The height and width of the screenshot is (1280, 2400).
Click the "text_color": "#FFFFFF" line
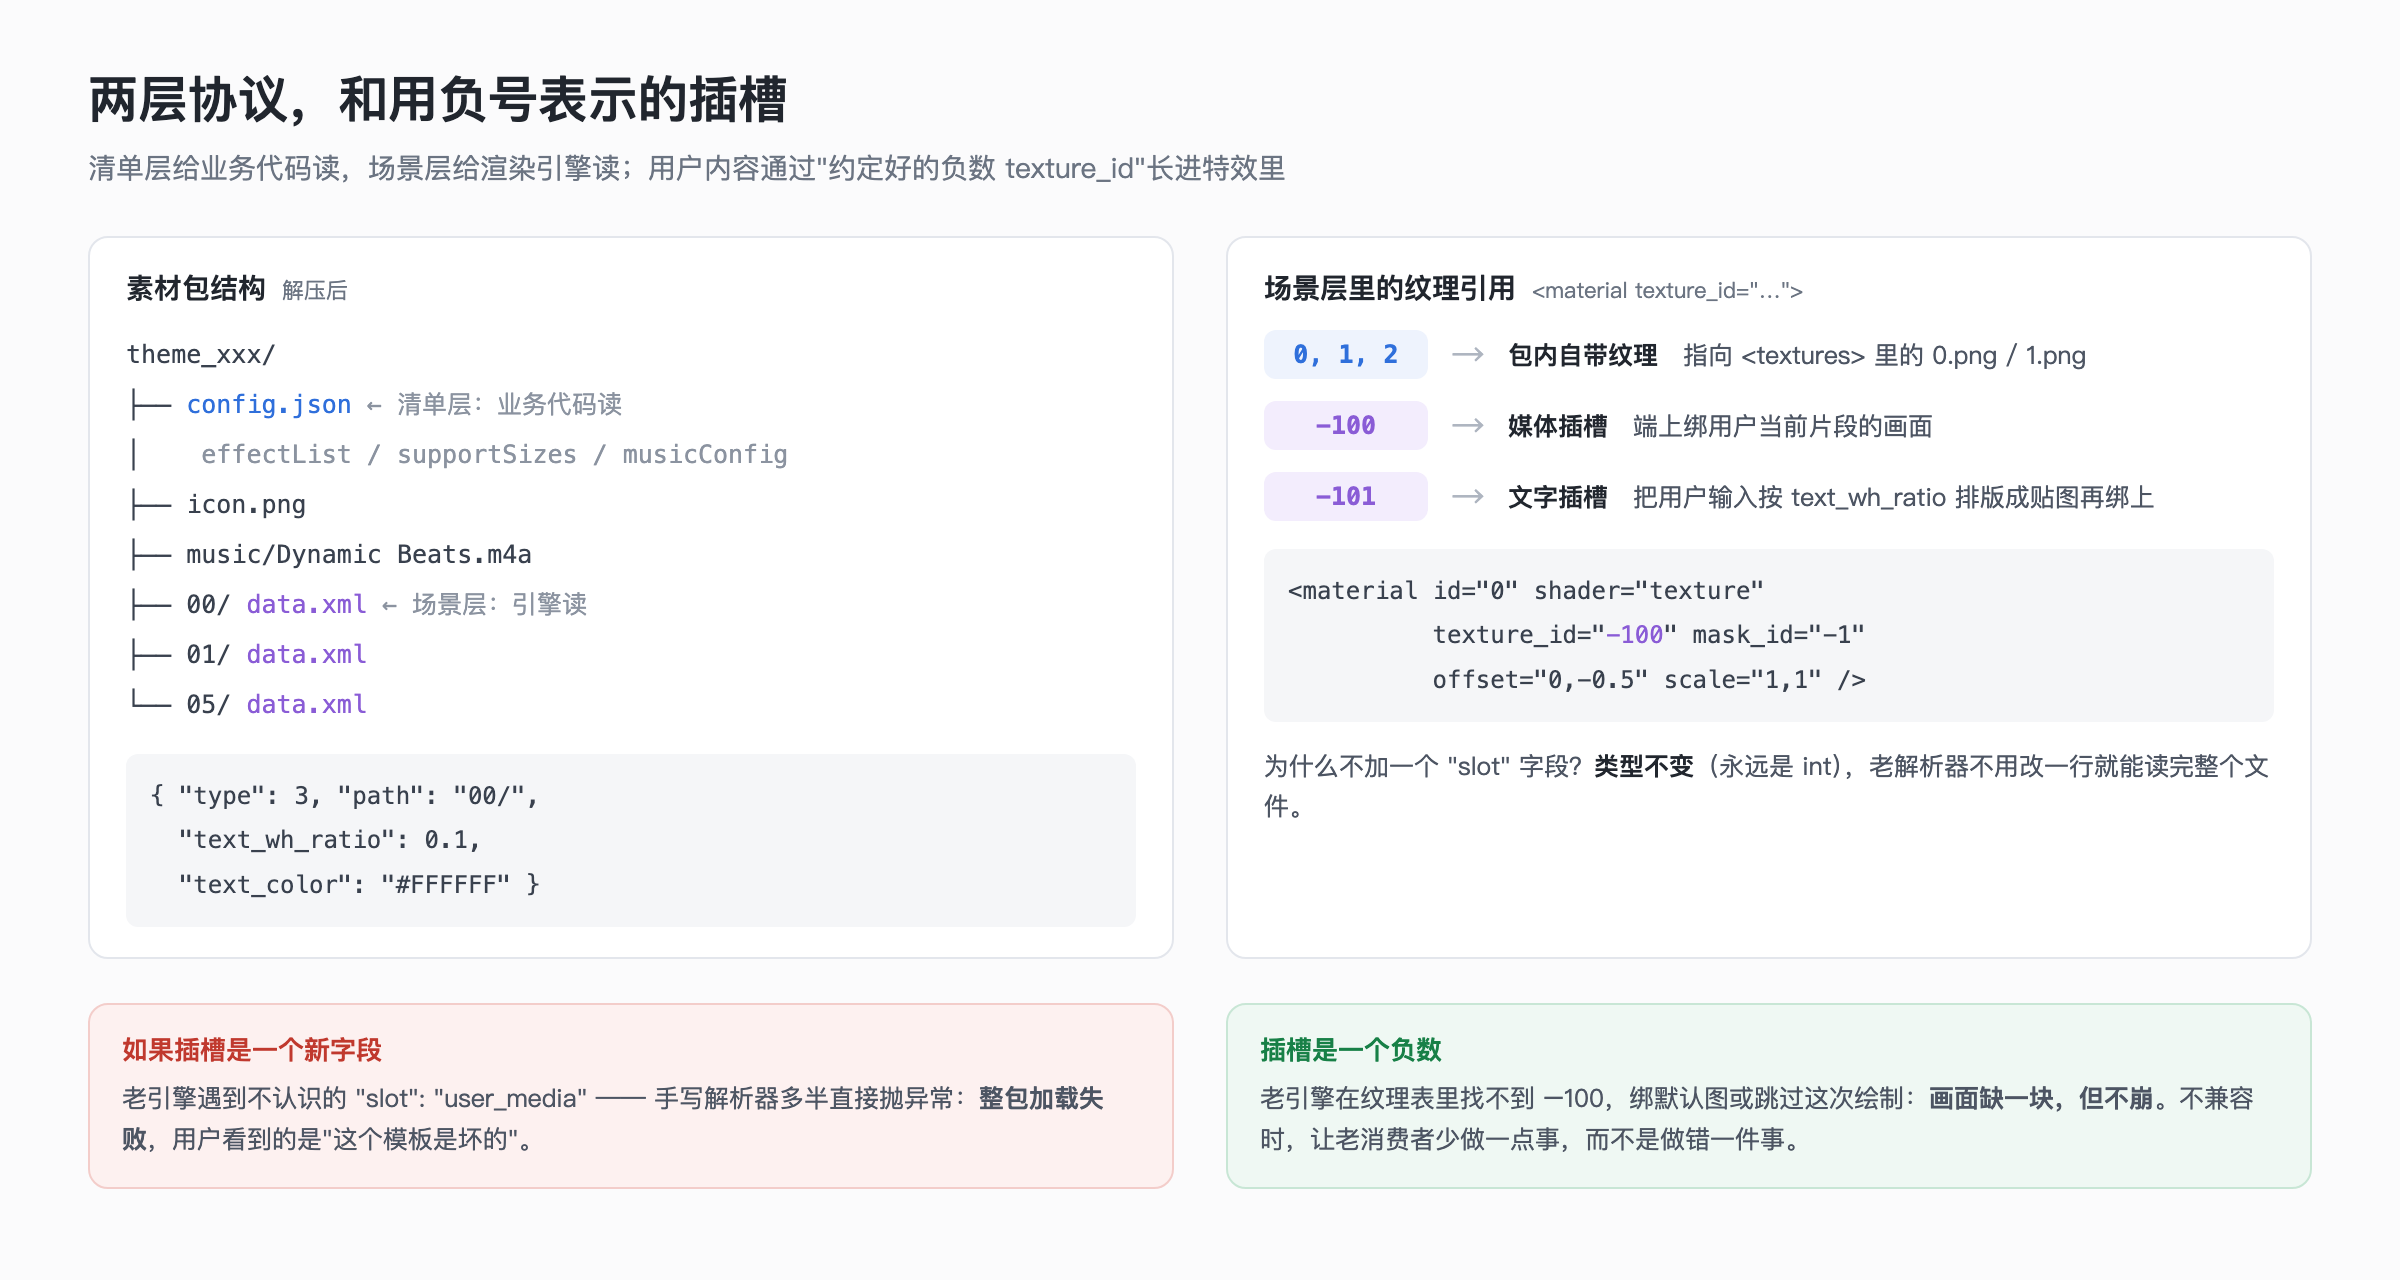pos(359,884)
